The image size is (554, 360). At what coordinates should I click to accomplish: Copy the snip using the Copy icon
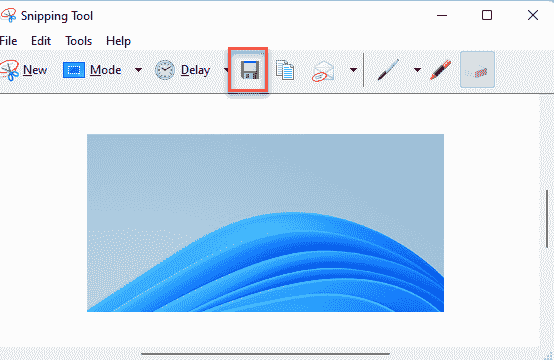285,70
